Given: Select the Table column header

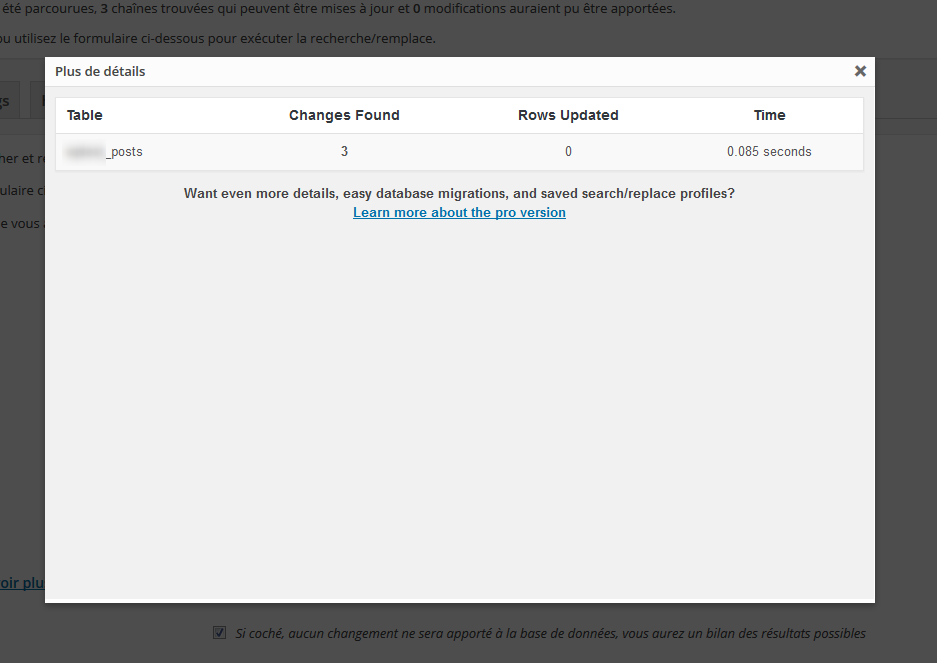Looking at the screenshot, I should 84,115.
